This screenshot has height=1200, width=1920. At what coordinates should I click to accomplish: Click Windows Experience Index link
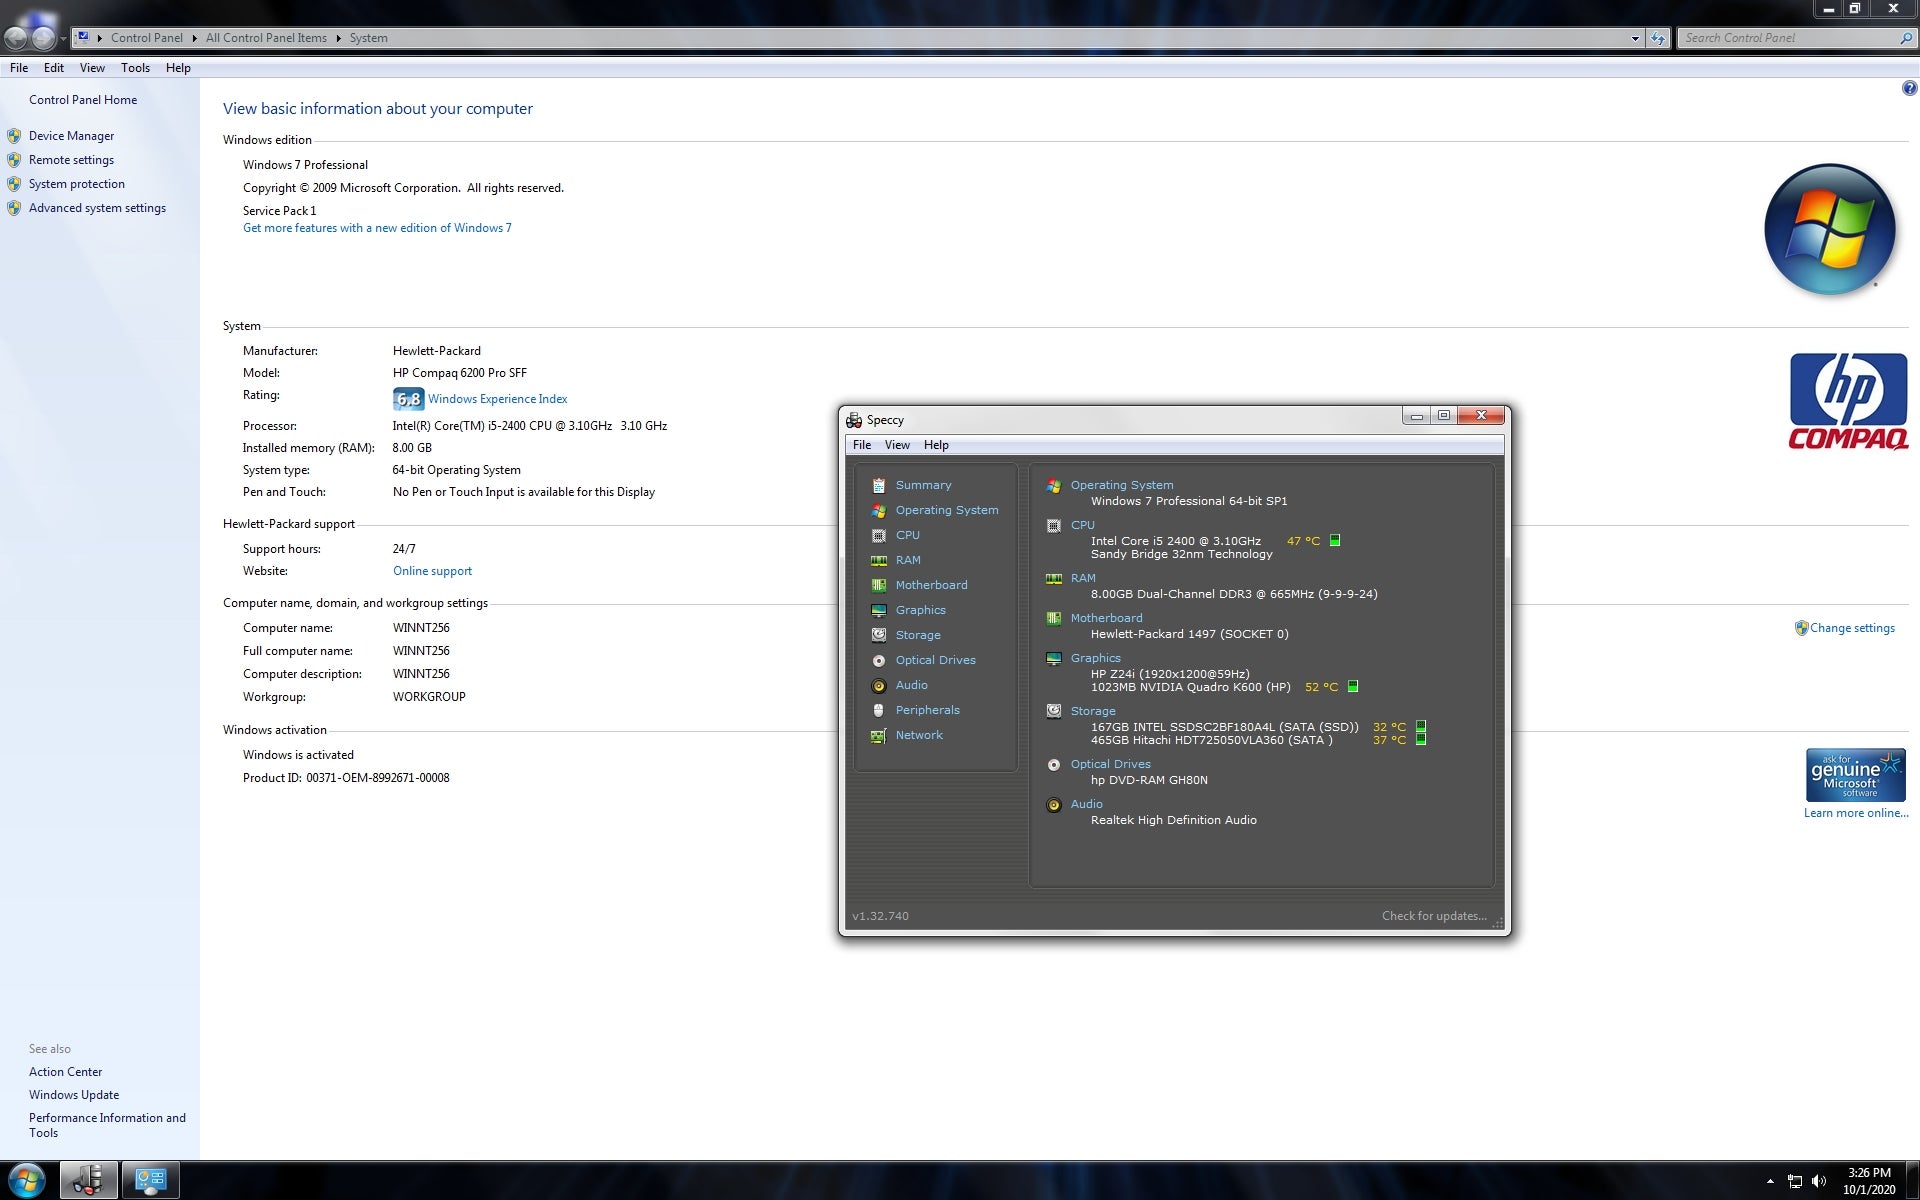click(x=497, y=399)
